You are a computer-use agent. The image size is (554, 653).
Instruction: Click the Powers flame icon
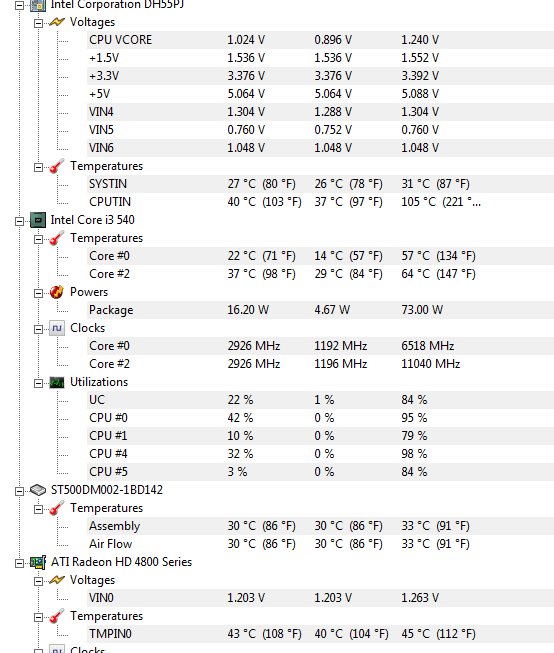point(57,292)
